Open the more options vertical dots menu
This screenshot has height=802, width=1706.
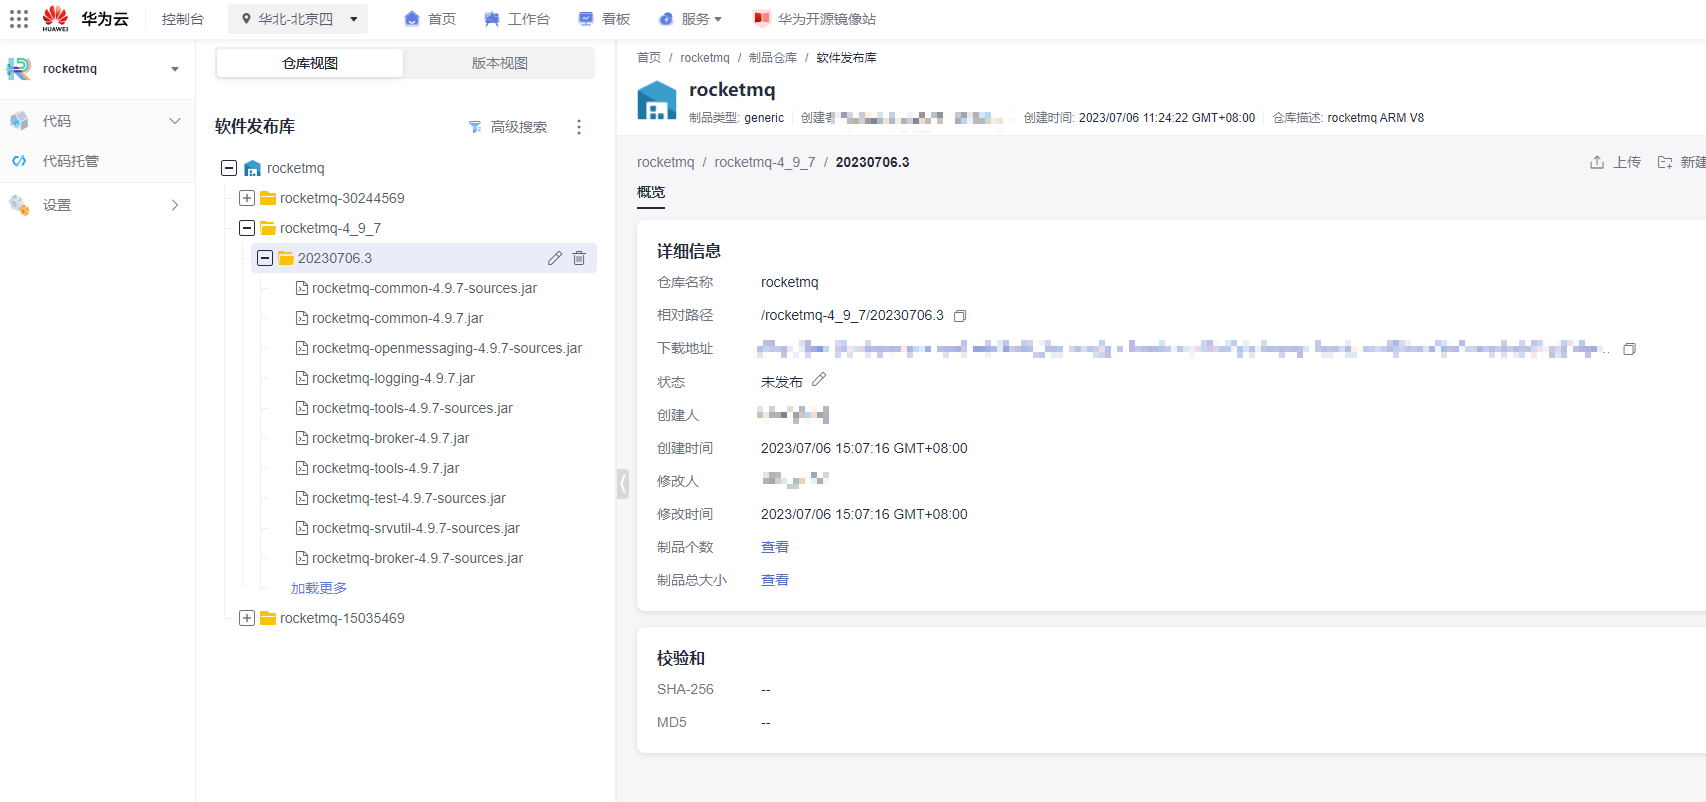[579, 127]
